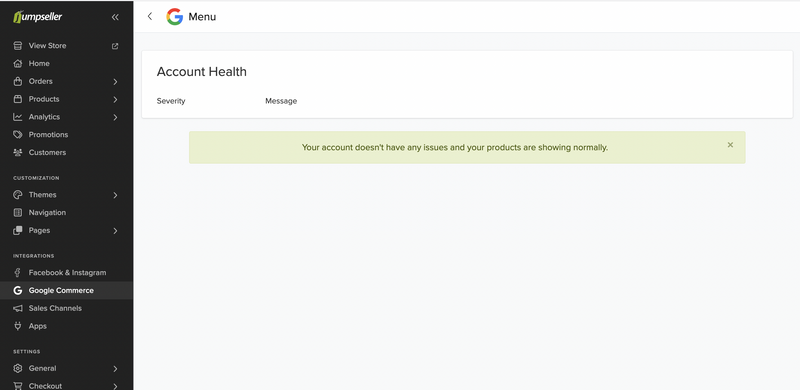800x390 pixels.
Task: Click the colored Google logo in header
Action: [174, 17]
